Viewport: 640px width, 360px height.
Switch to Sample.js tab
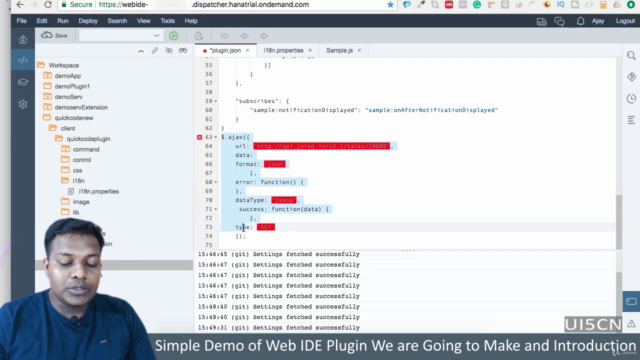(340, 51)
